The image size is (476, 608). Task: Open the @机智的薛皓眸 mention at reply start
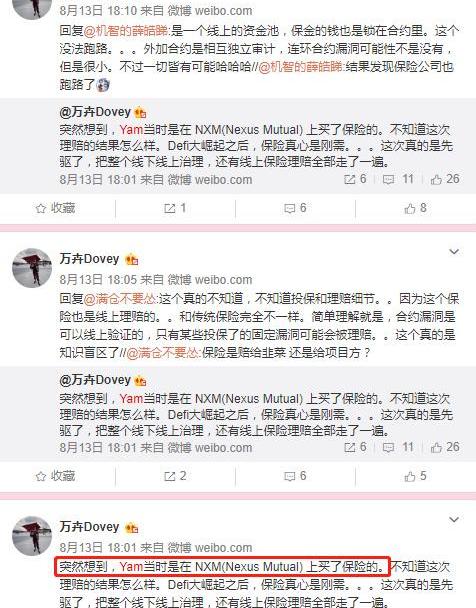(126, 31)
